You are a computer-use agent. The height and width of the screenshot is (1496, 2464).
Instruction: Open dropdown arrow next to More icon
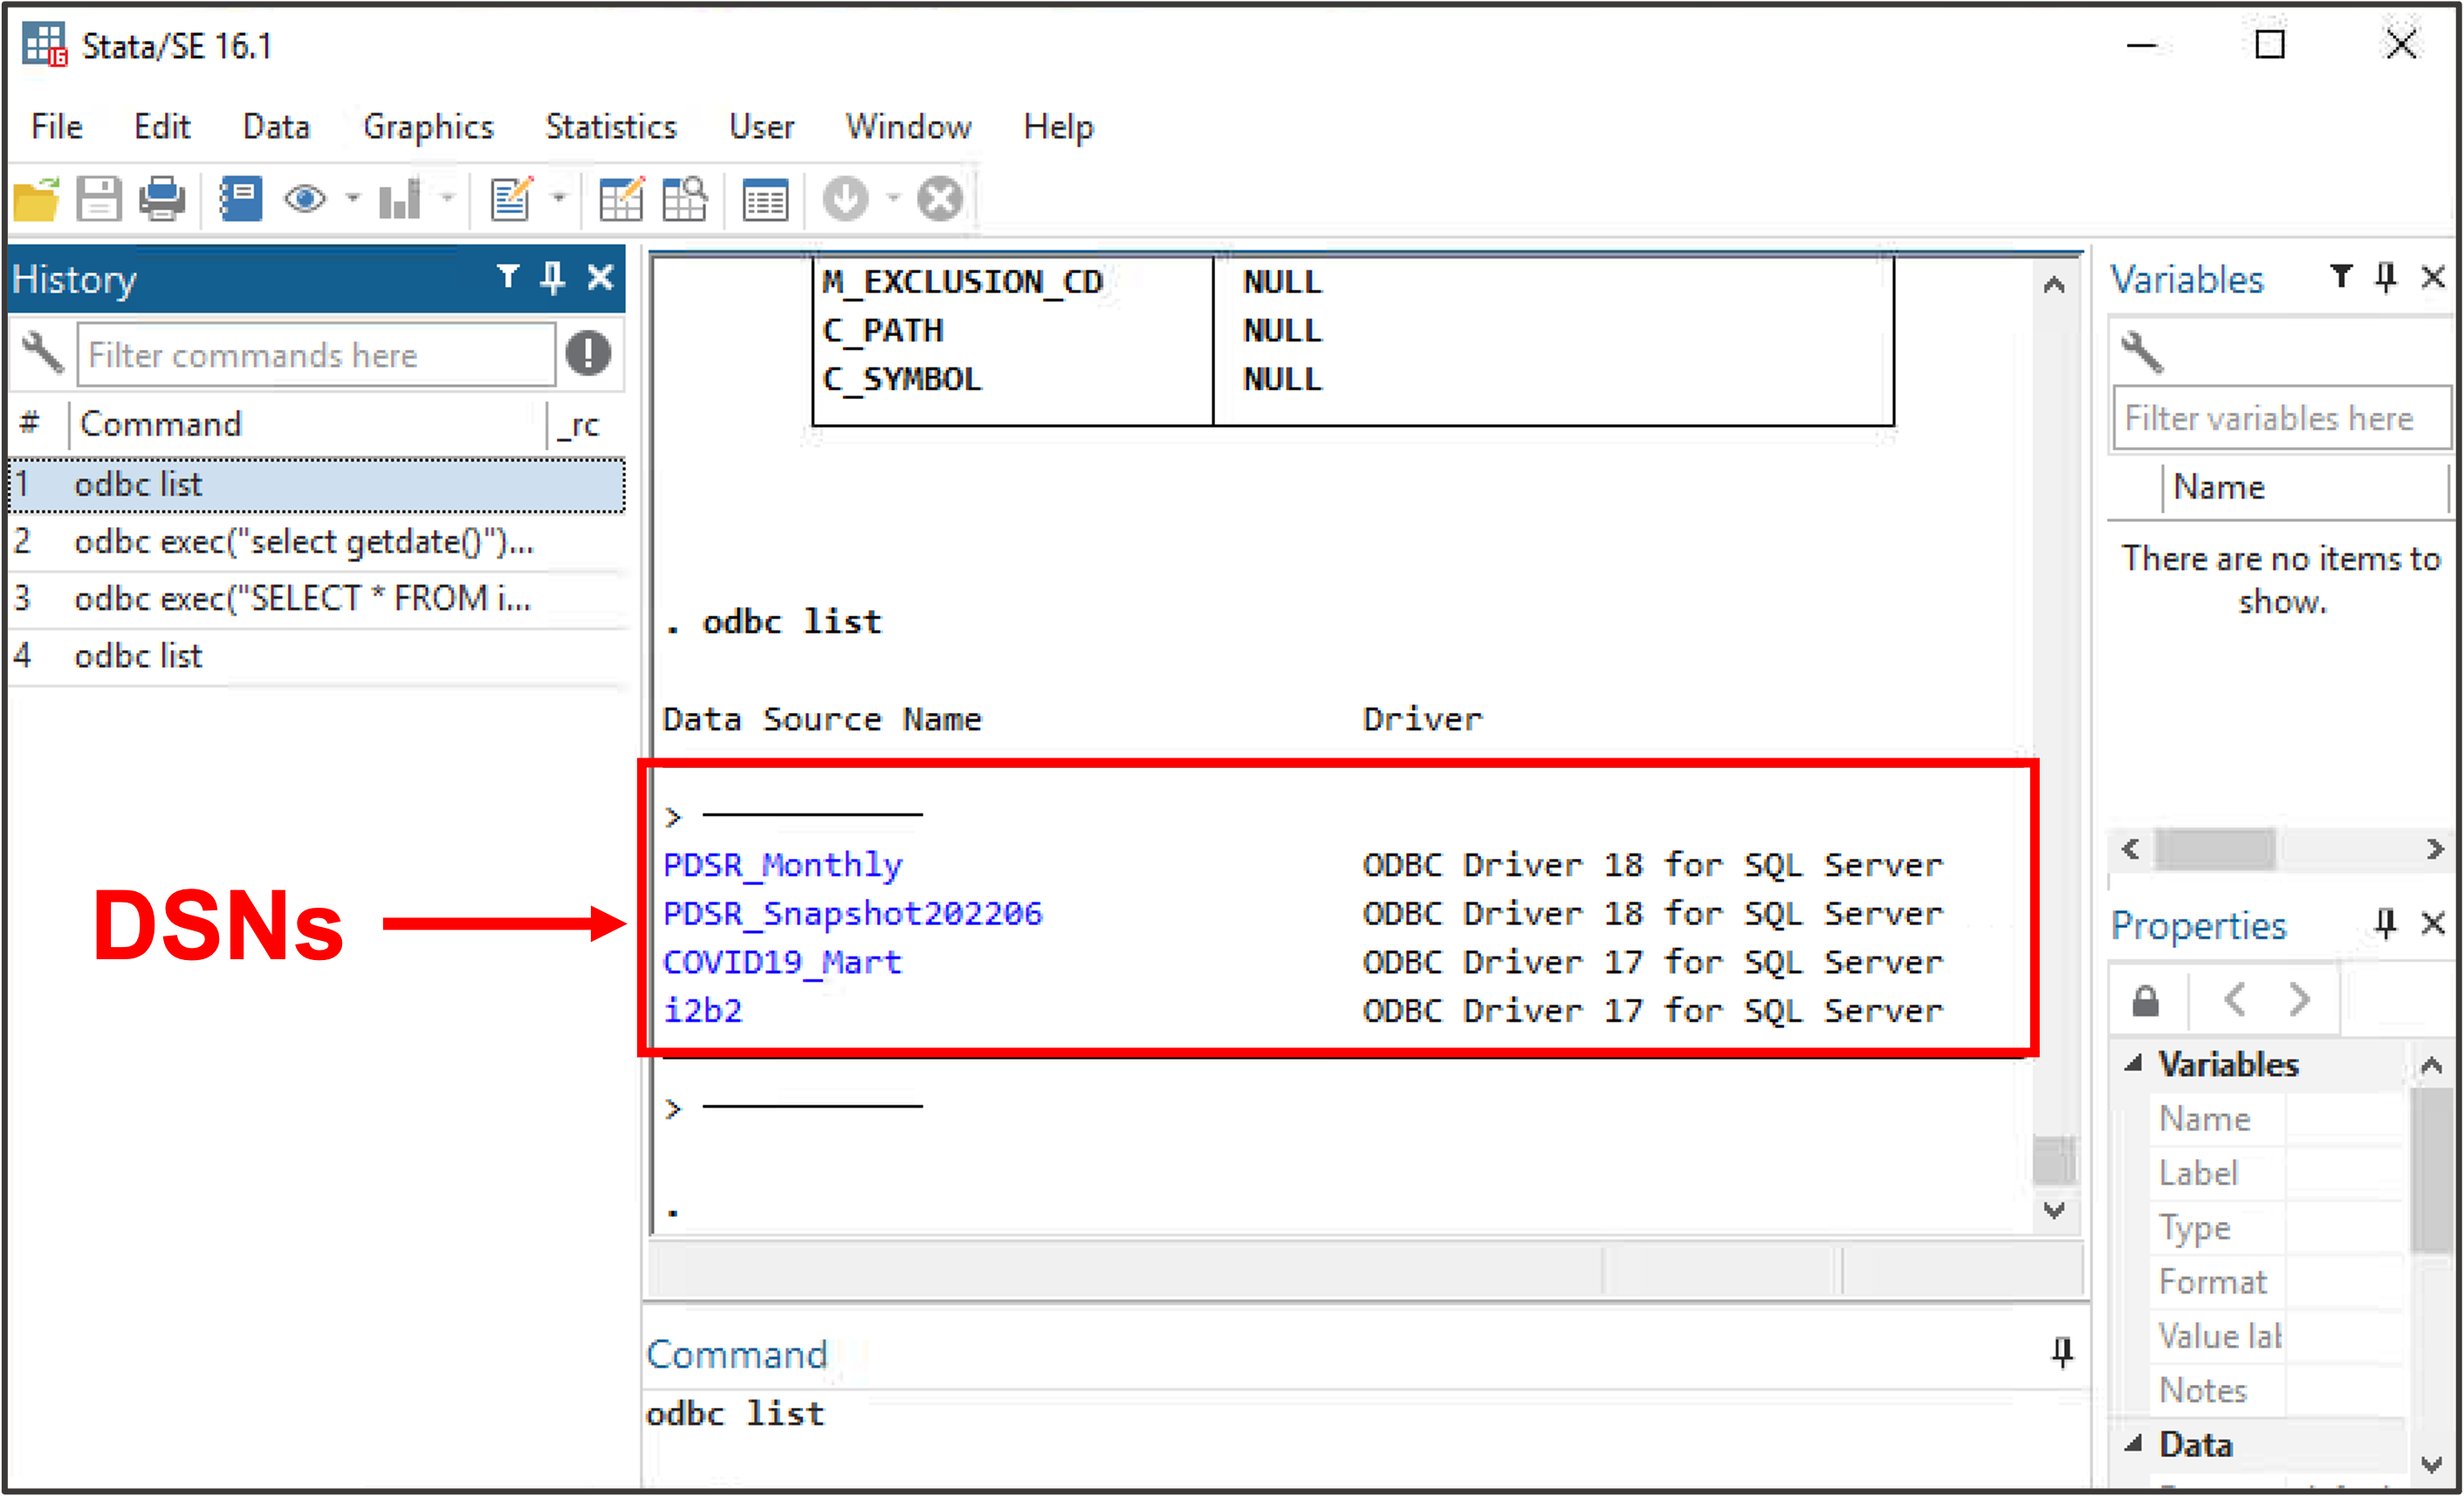click(x=894, y=198)
